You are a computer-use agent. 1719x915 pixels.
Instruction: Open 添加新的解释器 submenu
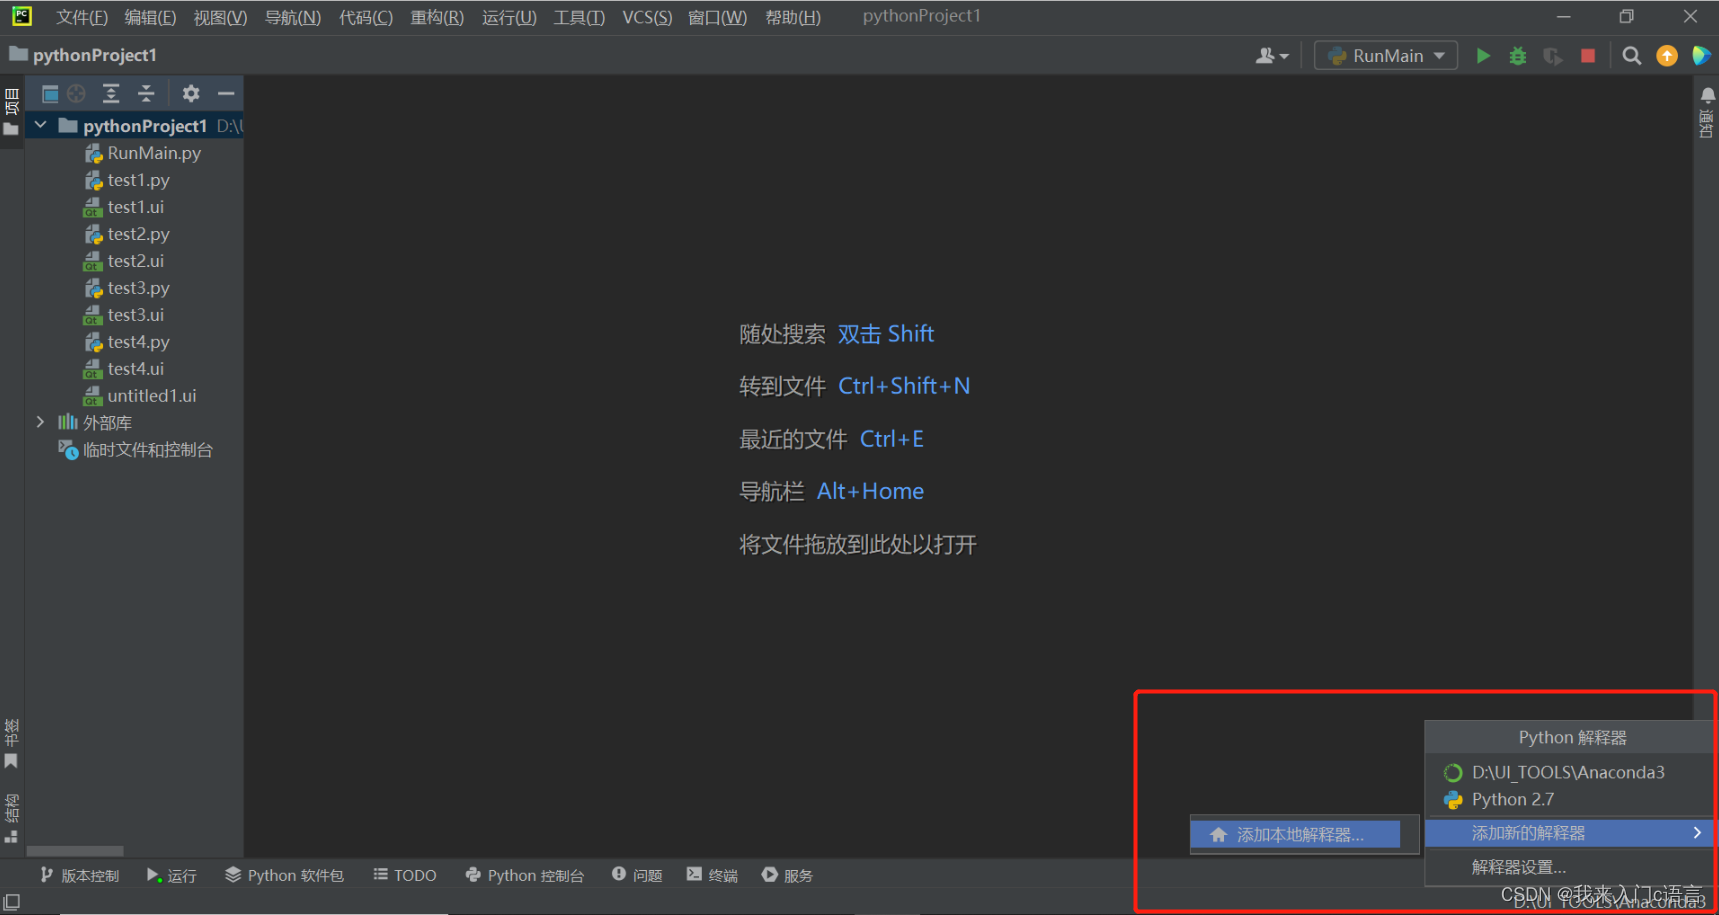(x=1568, y=833)
